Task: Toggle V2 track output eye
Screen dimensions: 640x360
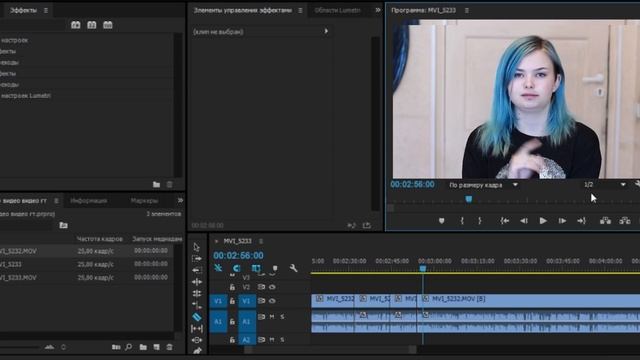Action: pos(272,287)
